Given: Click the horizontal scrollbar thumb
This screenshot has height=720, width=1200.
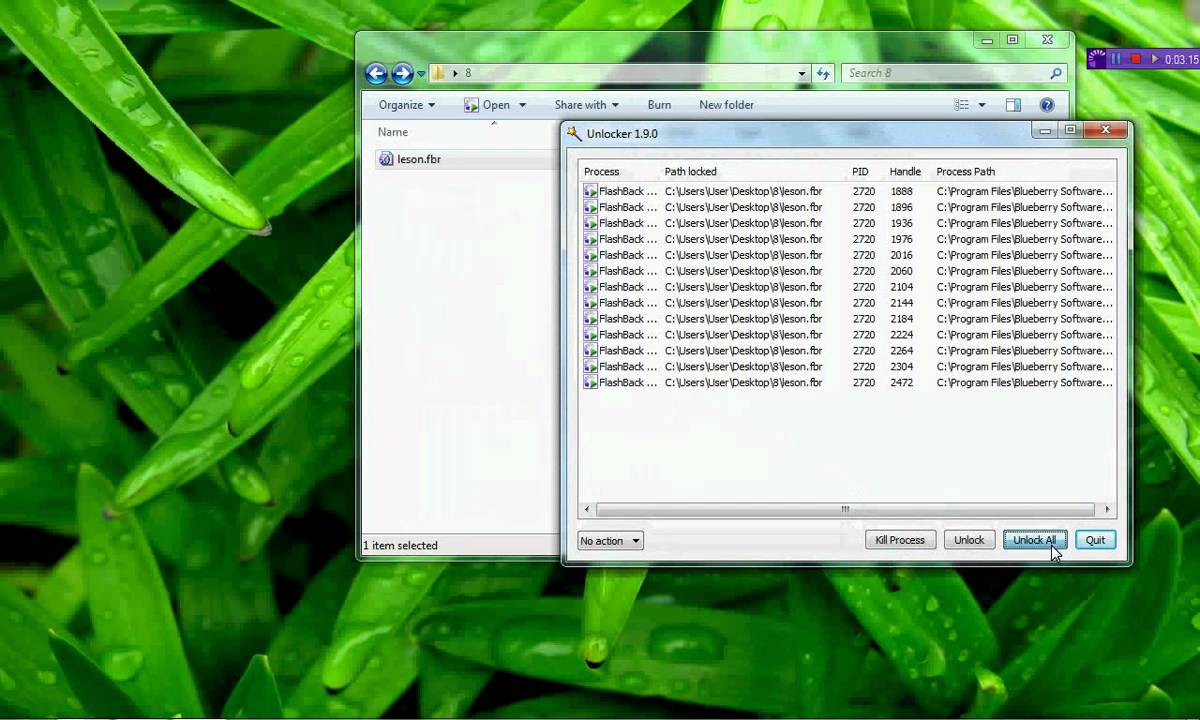Looking at the screenshot, I should tap(845, 509).
